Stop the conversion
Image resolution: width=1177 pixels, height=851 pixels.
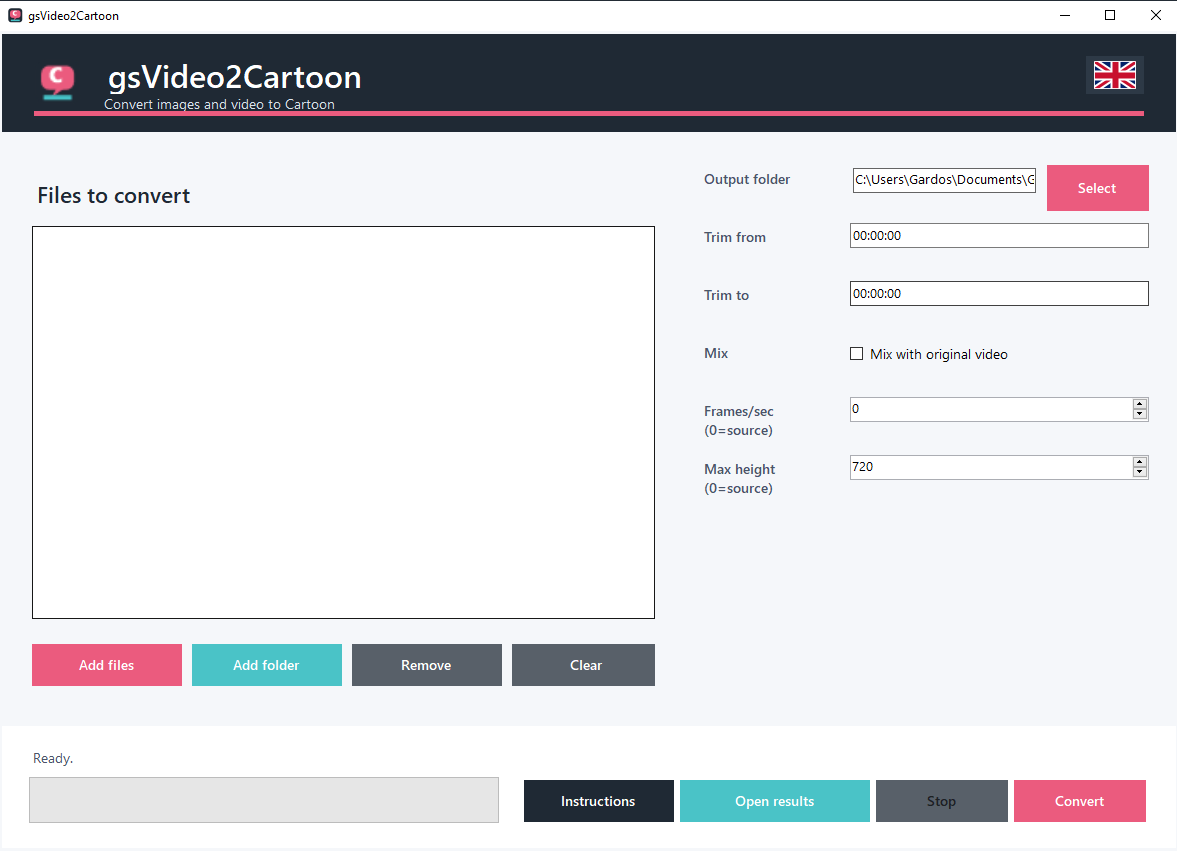(941, 801)
